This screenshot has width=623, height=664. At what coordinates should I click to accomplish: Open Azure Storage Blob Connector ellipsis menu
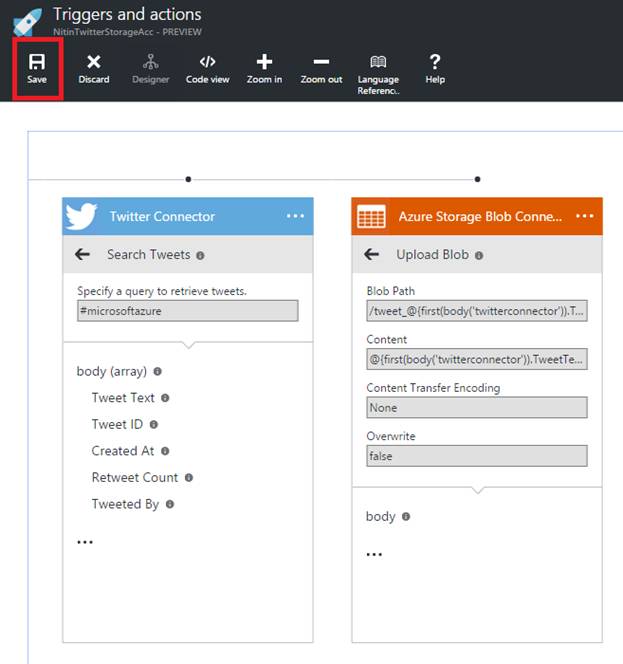point(584,216)
